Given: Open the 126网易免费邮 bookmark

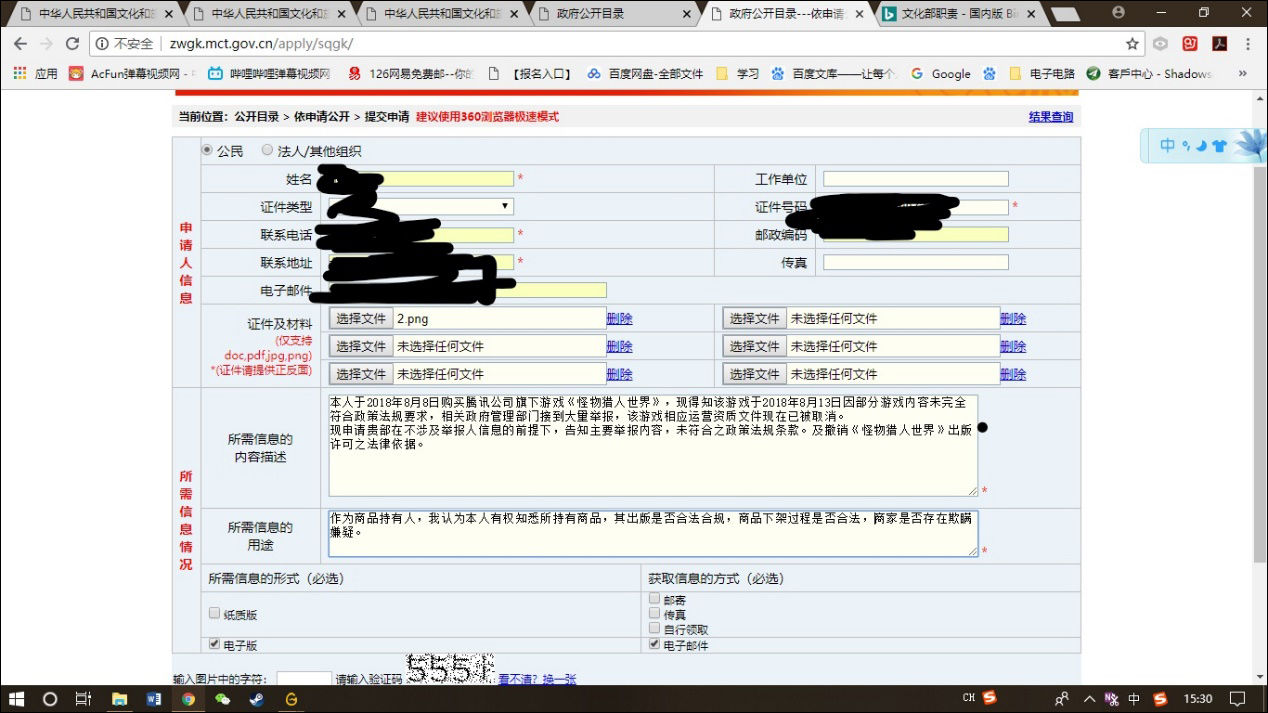Looking at the screenshot, I should [411, 74].
